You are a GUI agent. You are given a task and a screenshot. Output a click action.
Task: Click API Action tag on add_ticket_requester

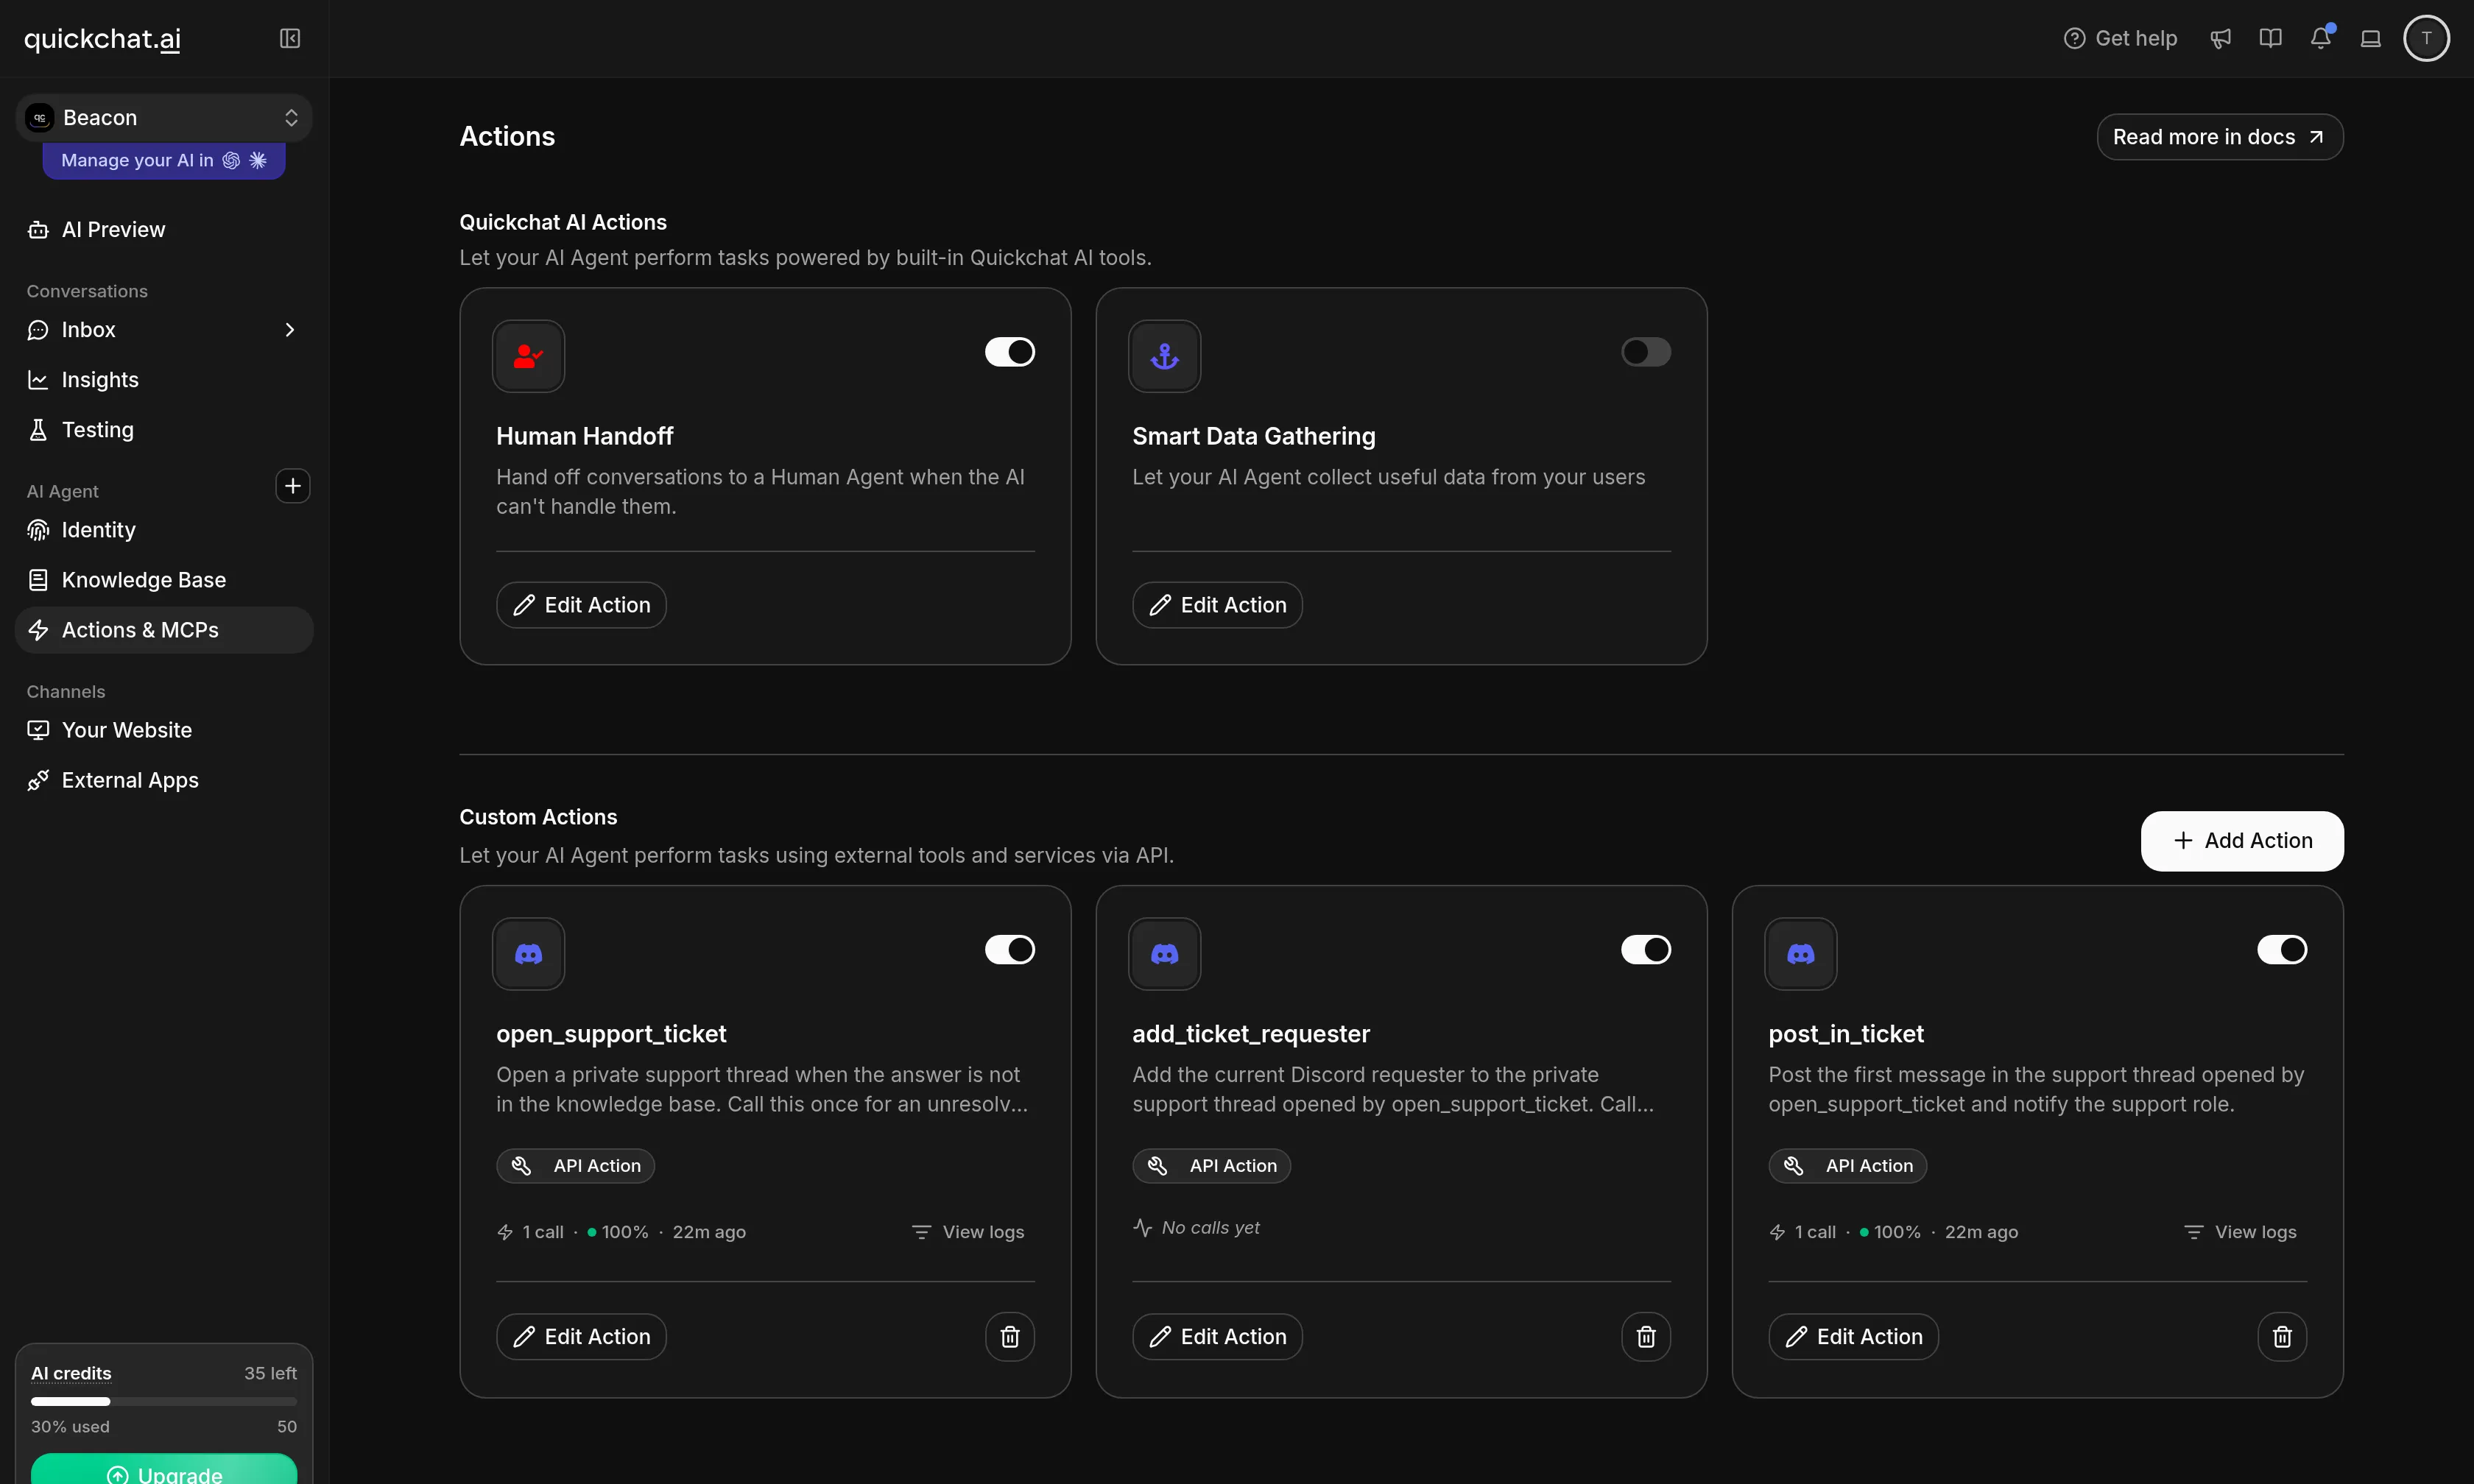pyautogui.click(x=1211, y=1166)
